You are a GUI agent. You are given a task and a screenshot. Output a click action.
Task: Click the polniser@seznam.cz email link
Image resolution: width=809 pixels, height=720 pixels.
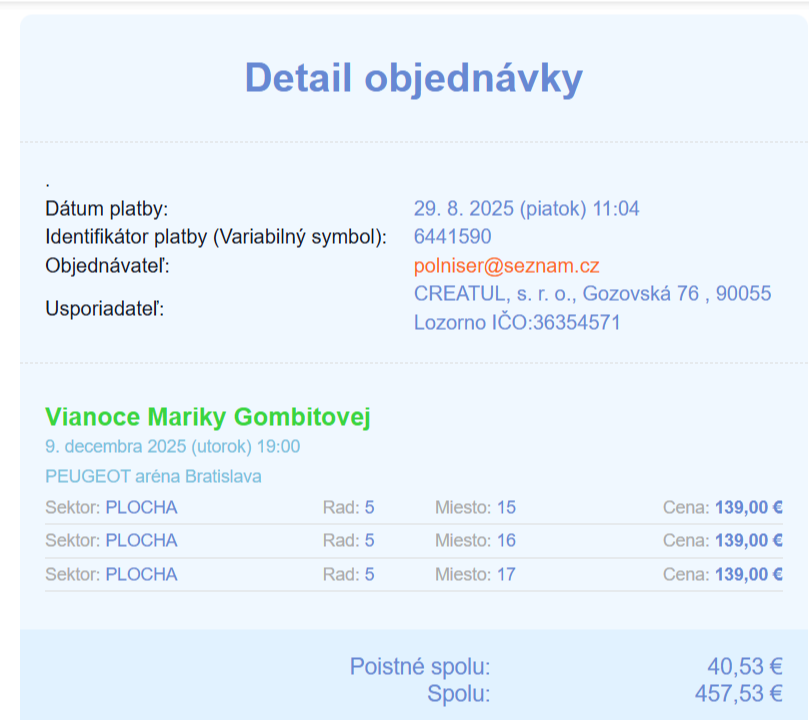coord(506,266)
